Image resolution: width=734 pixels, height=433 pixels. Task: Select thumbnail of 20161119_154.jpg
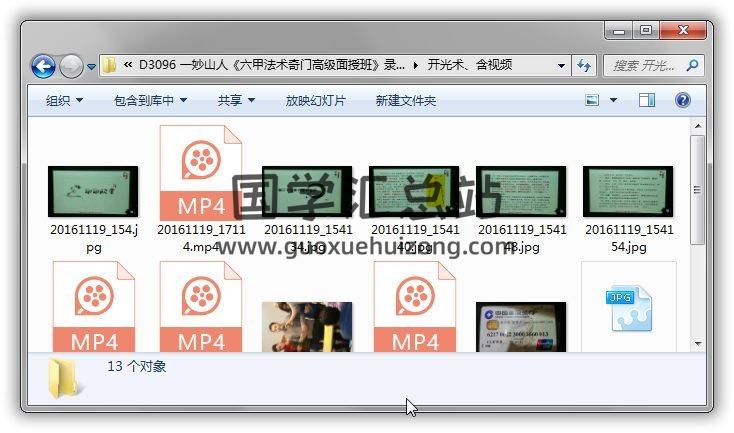pos(93,191)
